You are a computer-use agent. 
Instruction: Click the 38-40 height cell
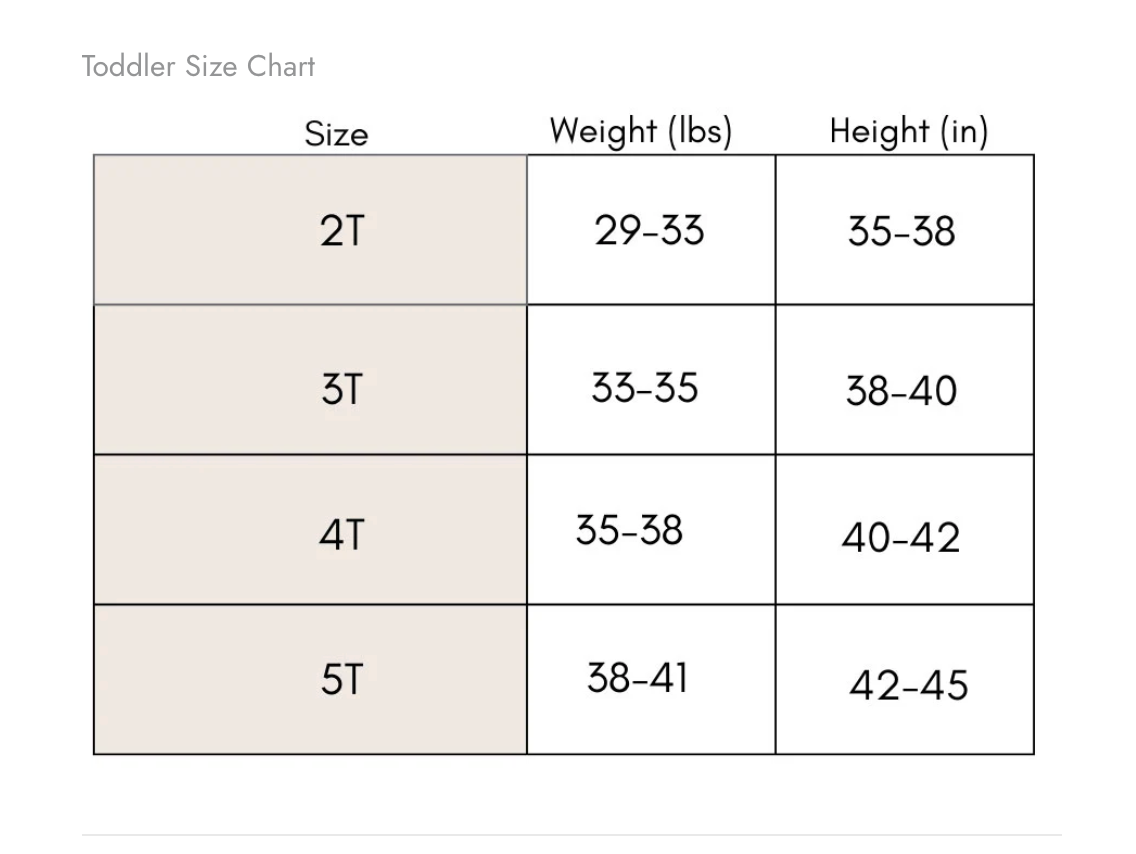pos(901,391)
